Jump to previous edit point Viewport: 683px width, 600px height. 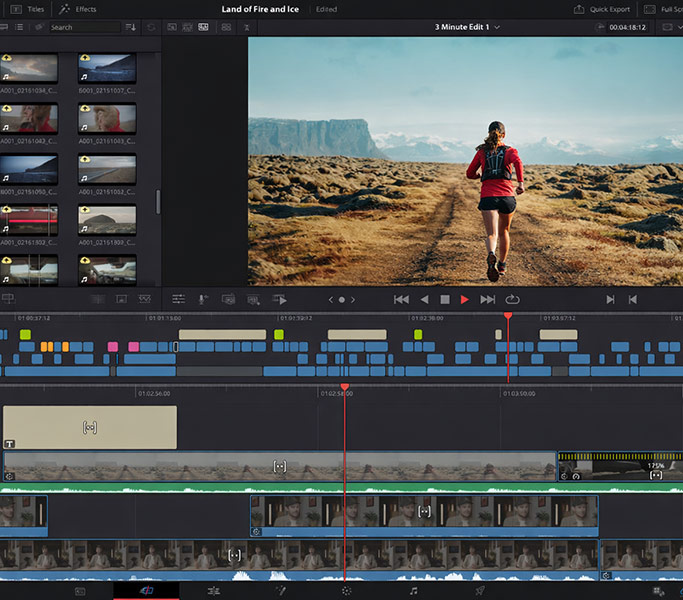(632, 299)
